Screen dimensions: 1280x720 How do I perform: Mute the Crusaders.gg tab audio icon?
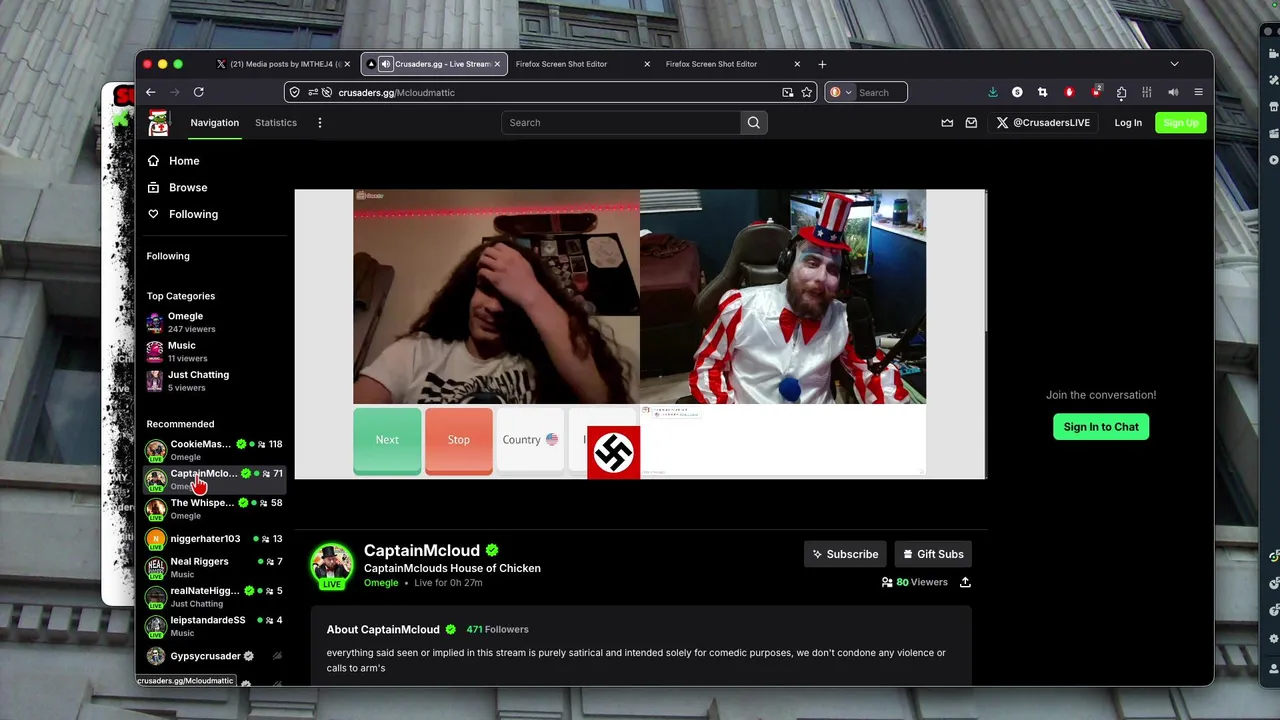tap(384, 64)
